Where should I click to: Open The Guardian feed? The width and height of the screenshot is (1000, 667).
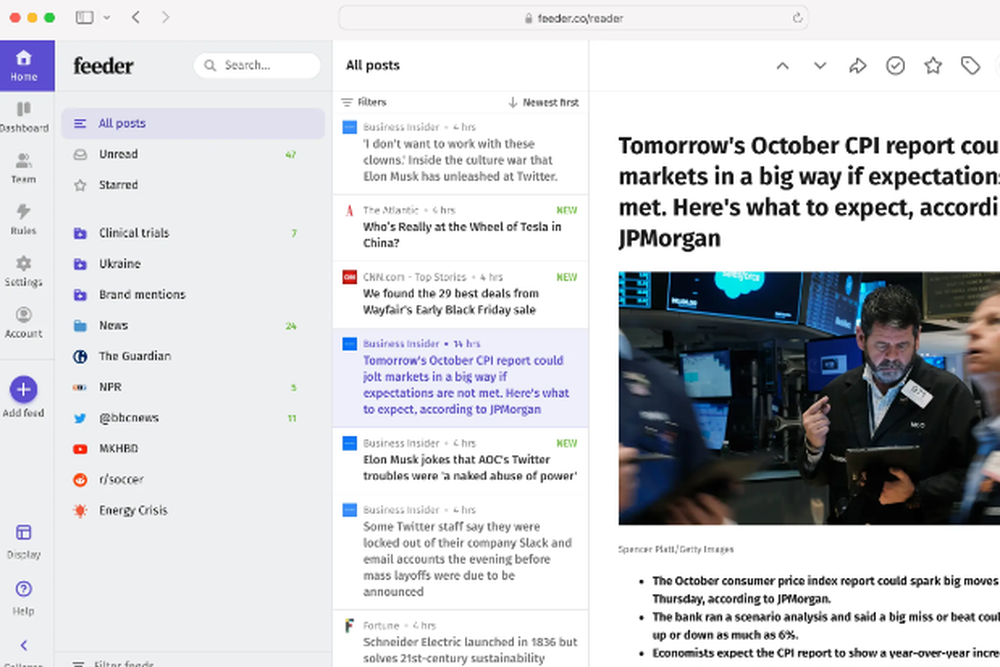193,356
